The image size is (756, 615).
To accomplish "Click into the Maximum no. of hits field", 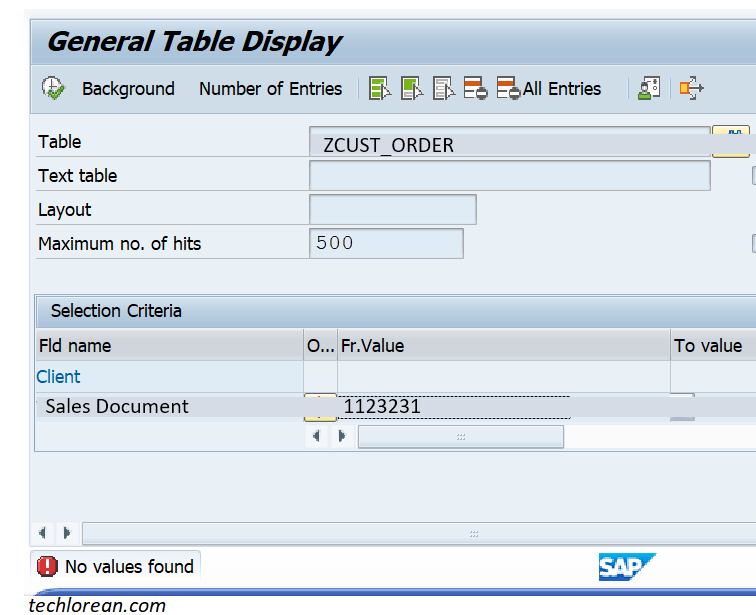I will coord(386,243).
